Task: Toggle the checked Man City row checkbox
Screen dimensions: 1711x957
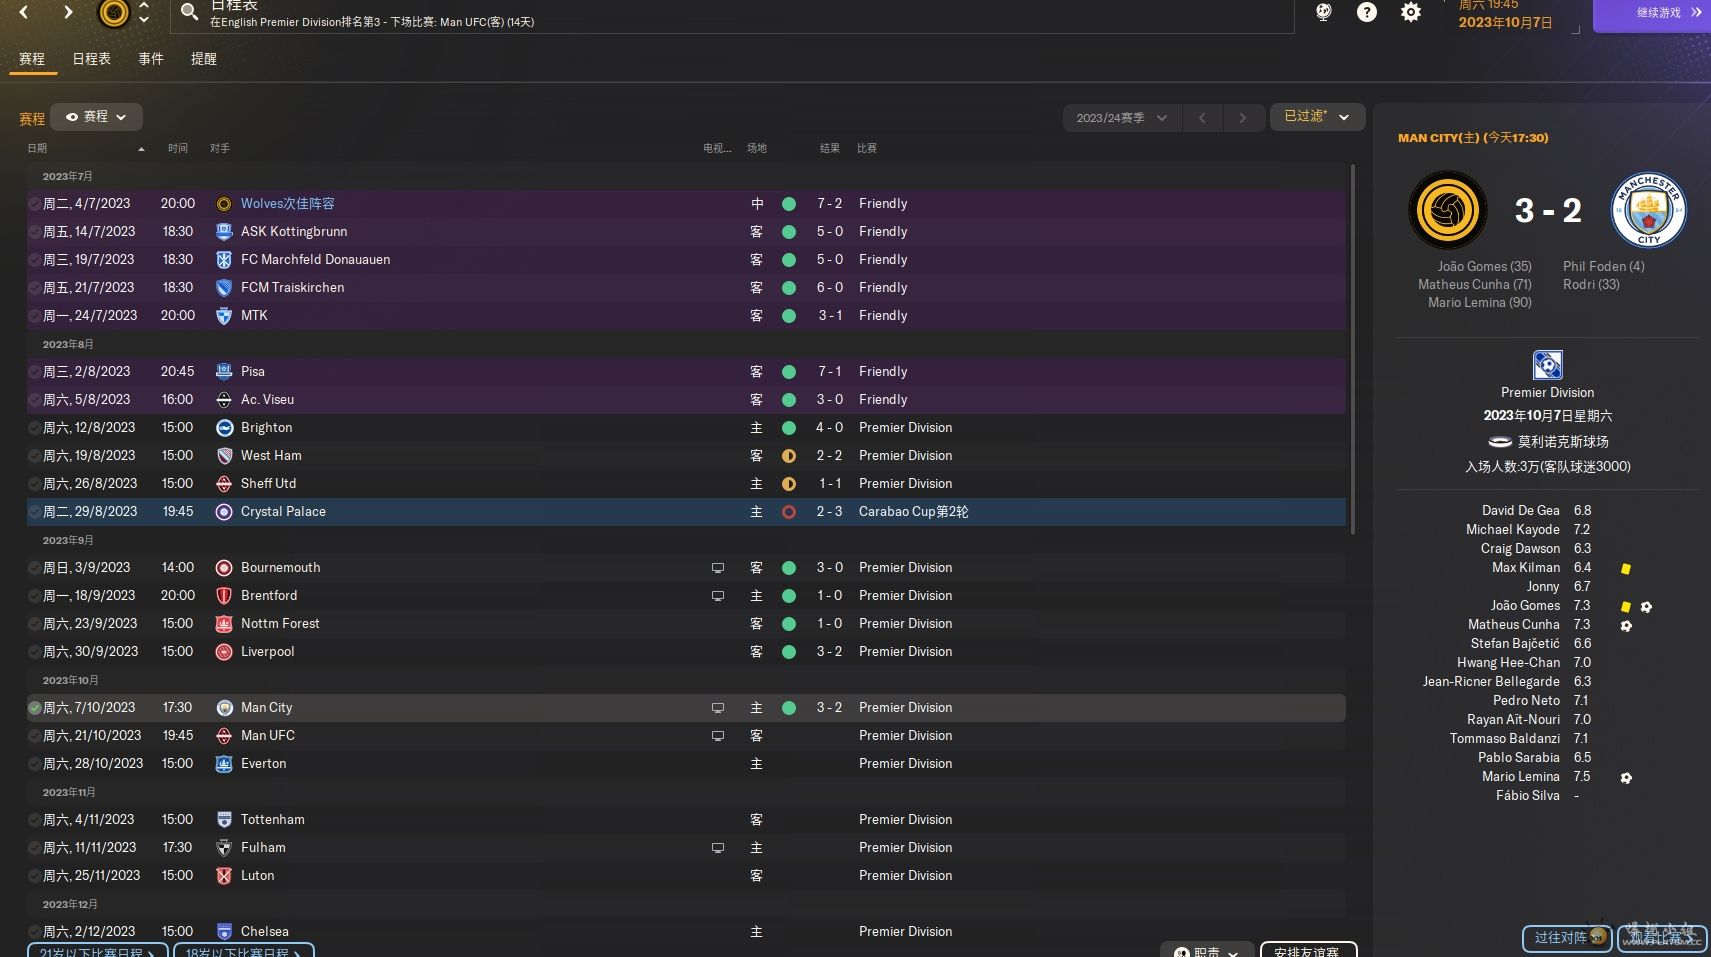Action: [x=34, y=707]
